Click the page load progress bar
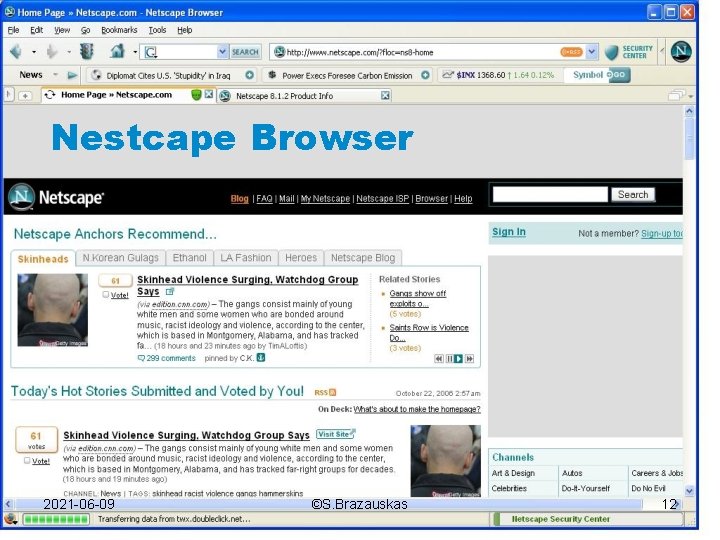 pyautogui.click(x=56, y=519)
